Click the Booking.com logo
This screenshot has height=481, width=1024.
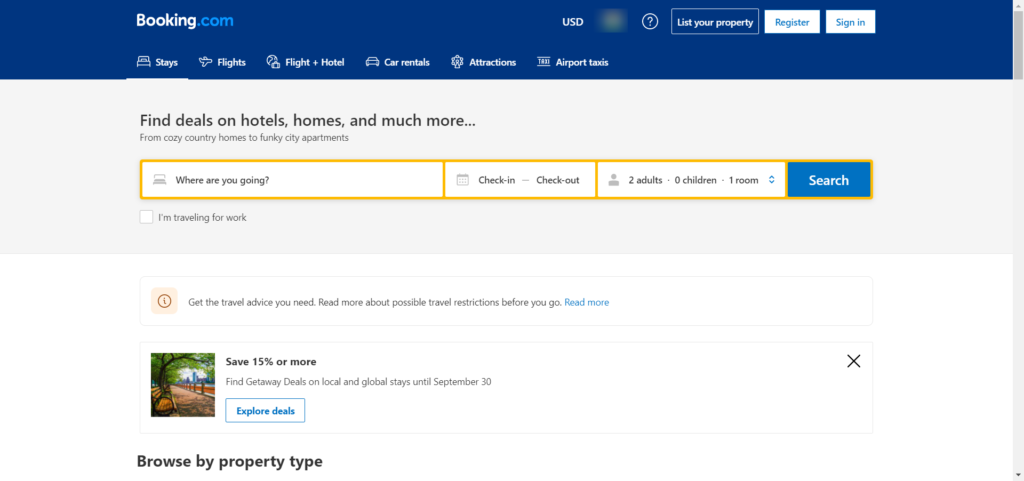(x=185, y=21)
